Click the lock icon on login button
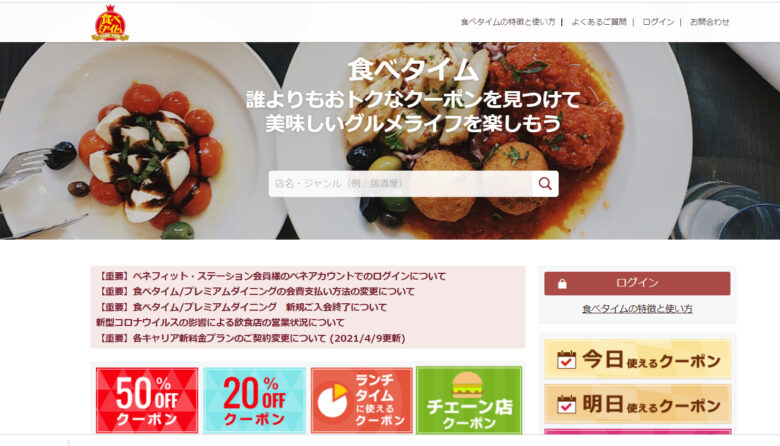This screenshot has height=446, width=780. [562, 284]
